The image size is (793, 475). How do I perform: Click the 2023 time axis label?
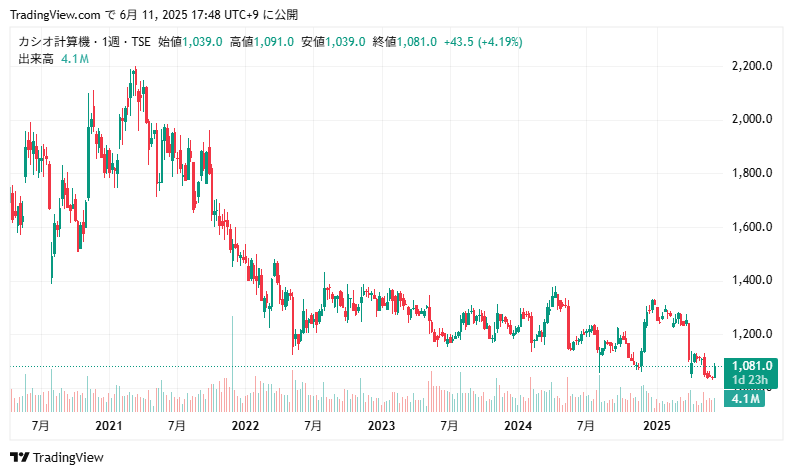[381, 426]
